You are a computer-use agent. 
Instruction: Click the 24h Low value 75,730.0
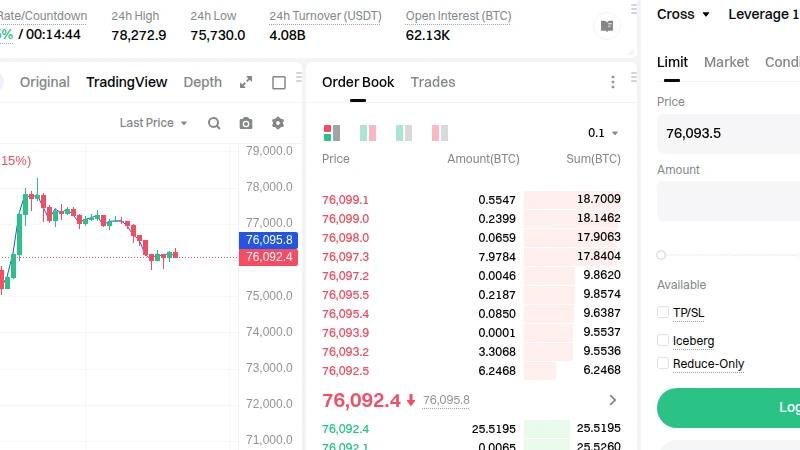point(218,35)
